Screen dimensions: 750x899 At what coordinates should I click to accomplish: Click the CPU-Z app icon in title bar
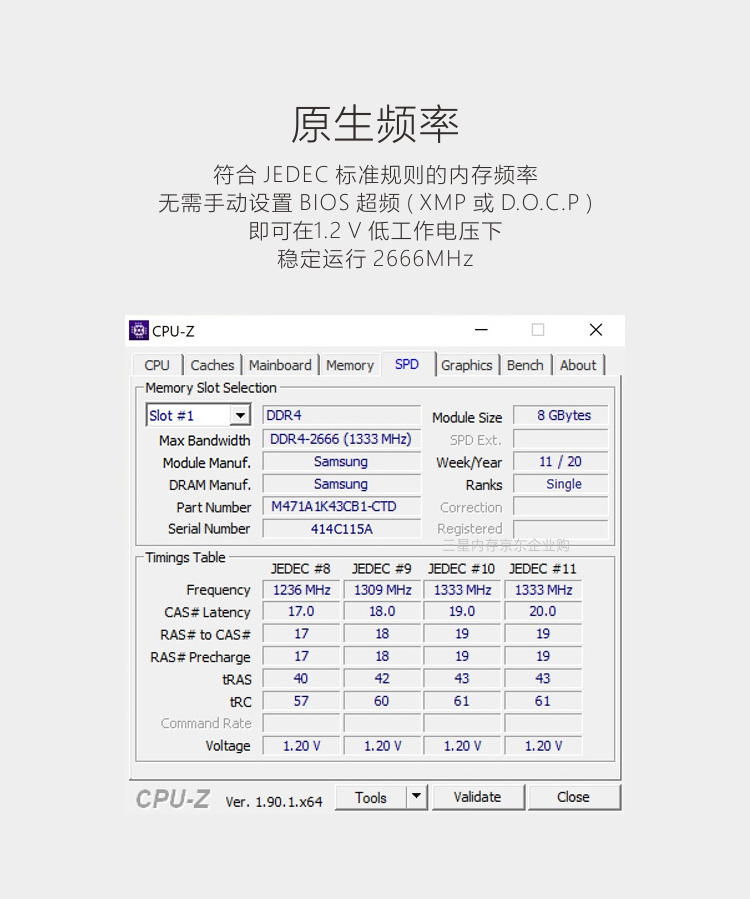(x=139, y=331)
